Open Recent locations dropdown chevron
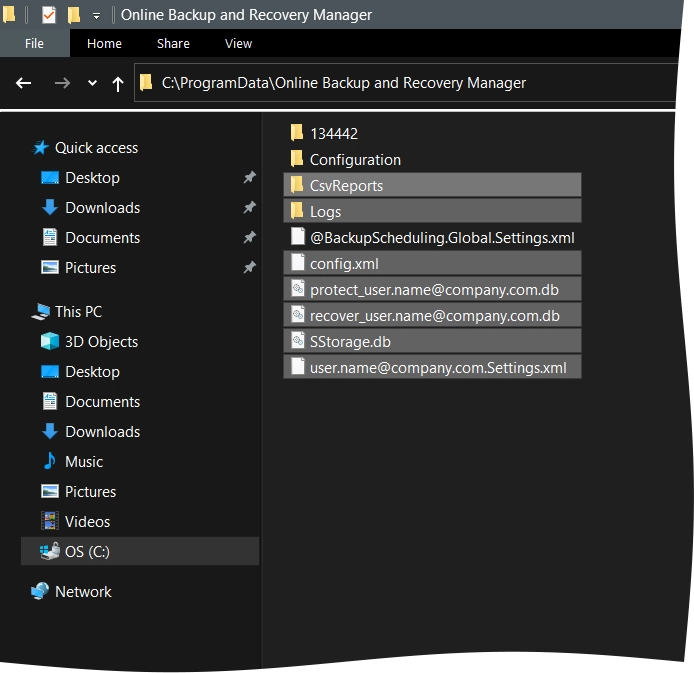694x673 pixels. pyautogui.click(x=92, y=83)
